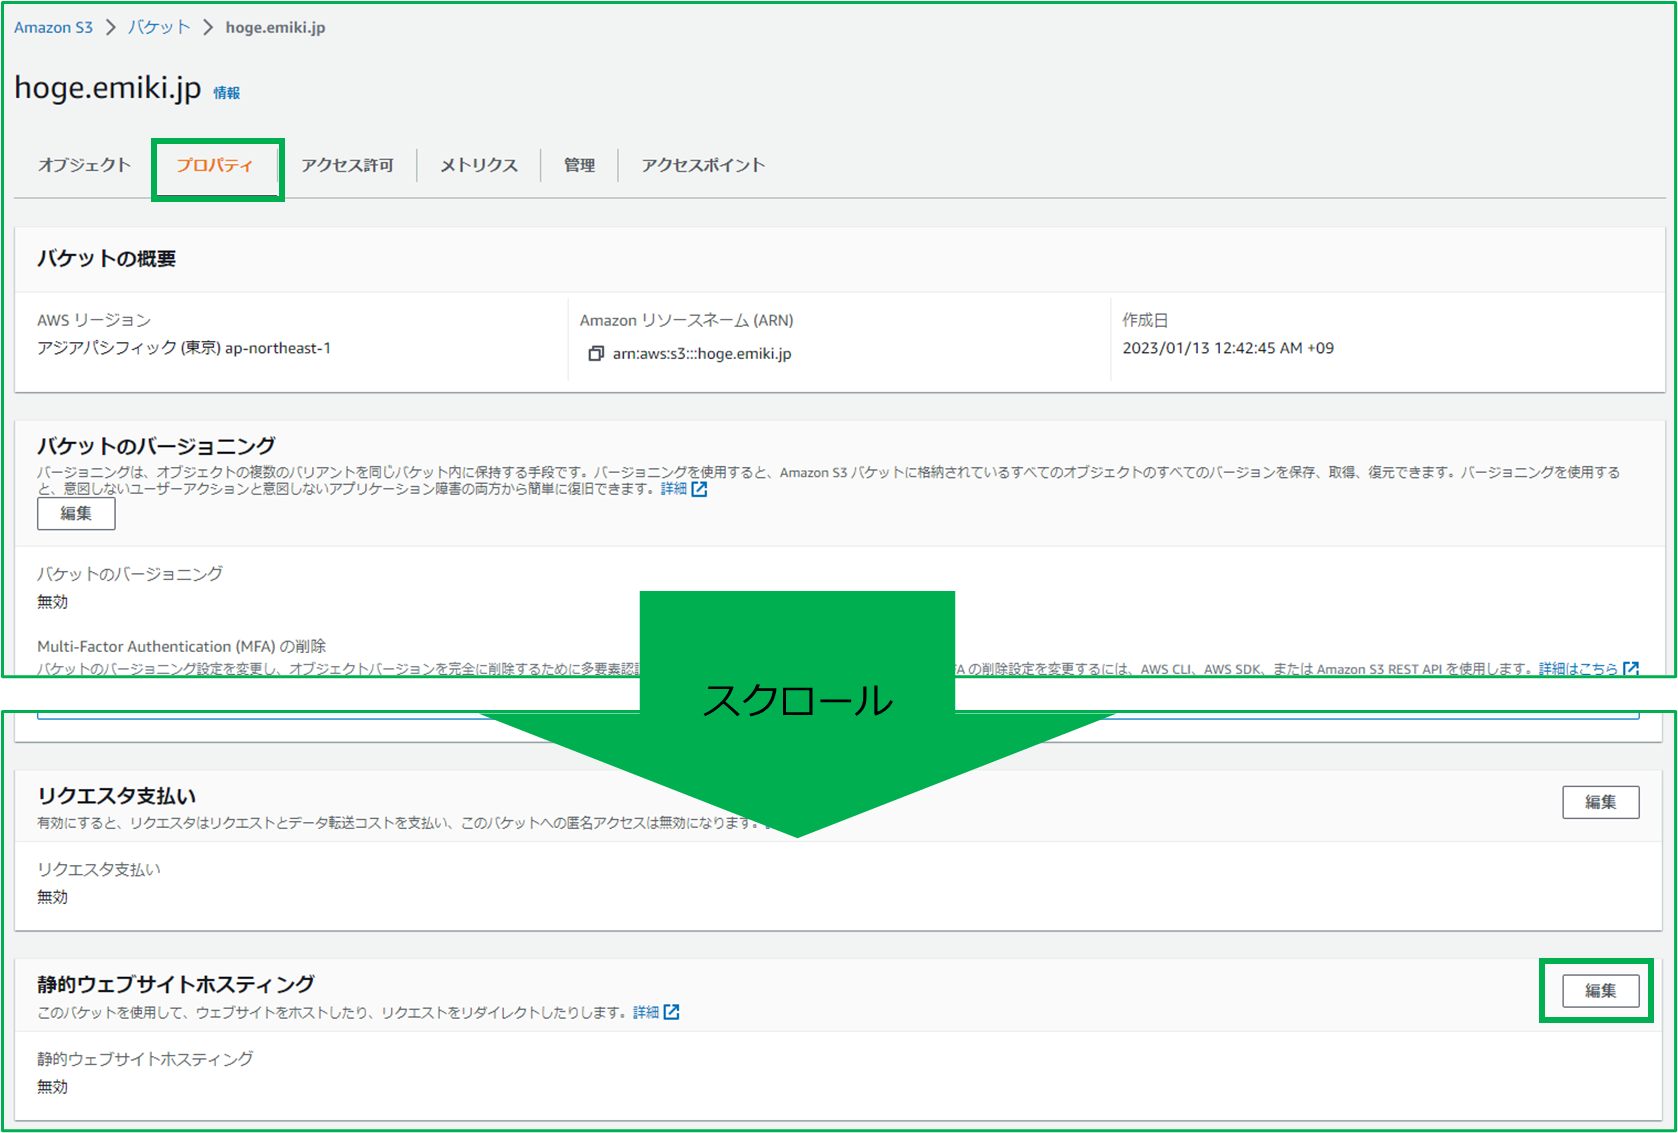Viewport: 1678px width, 1133px height.
Task: Click the Multi-Factor Authentication (MFA) の削除 label
Action: [x=182, y=646]
